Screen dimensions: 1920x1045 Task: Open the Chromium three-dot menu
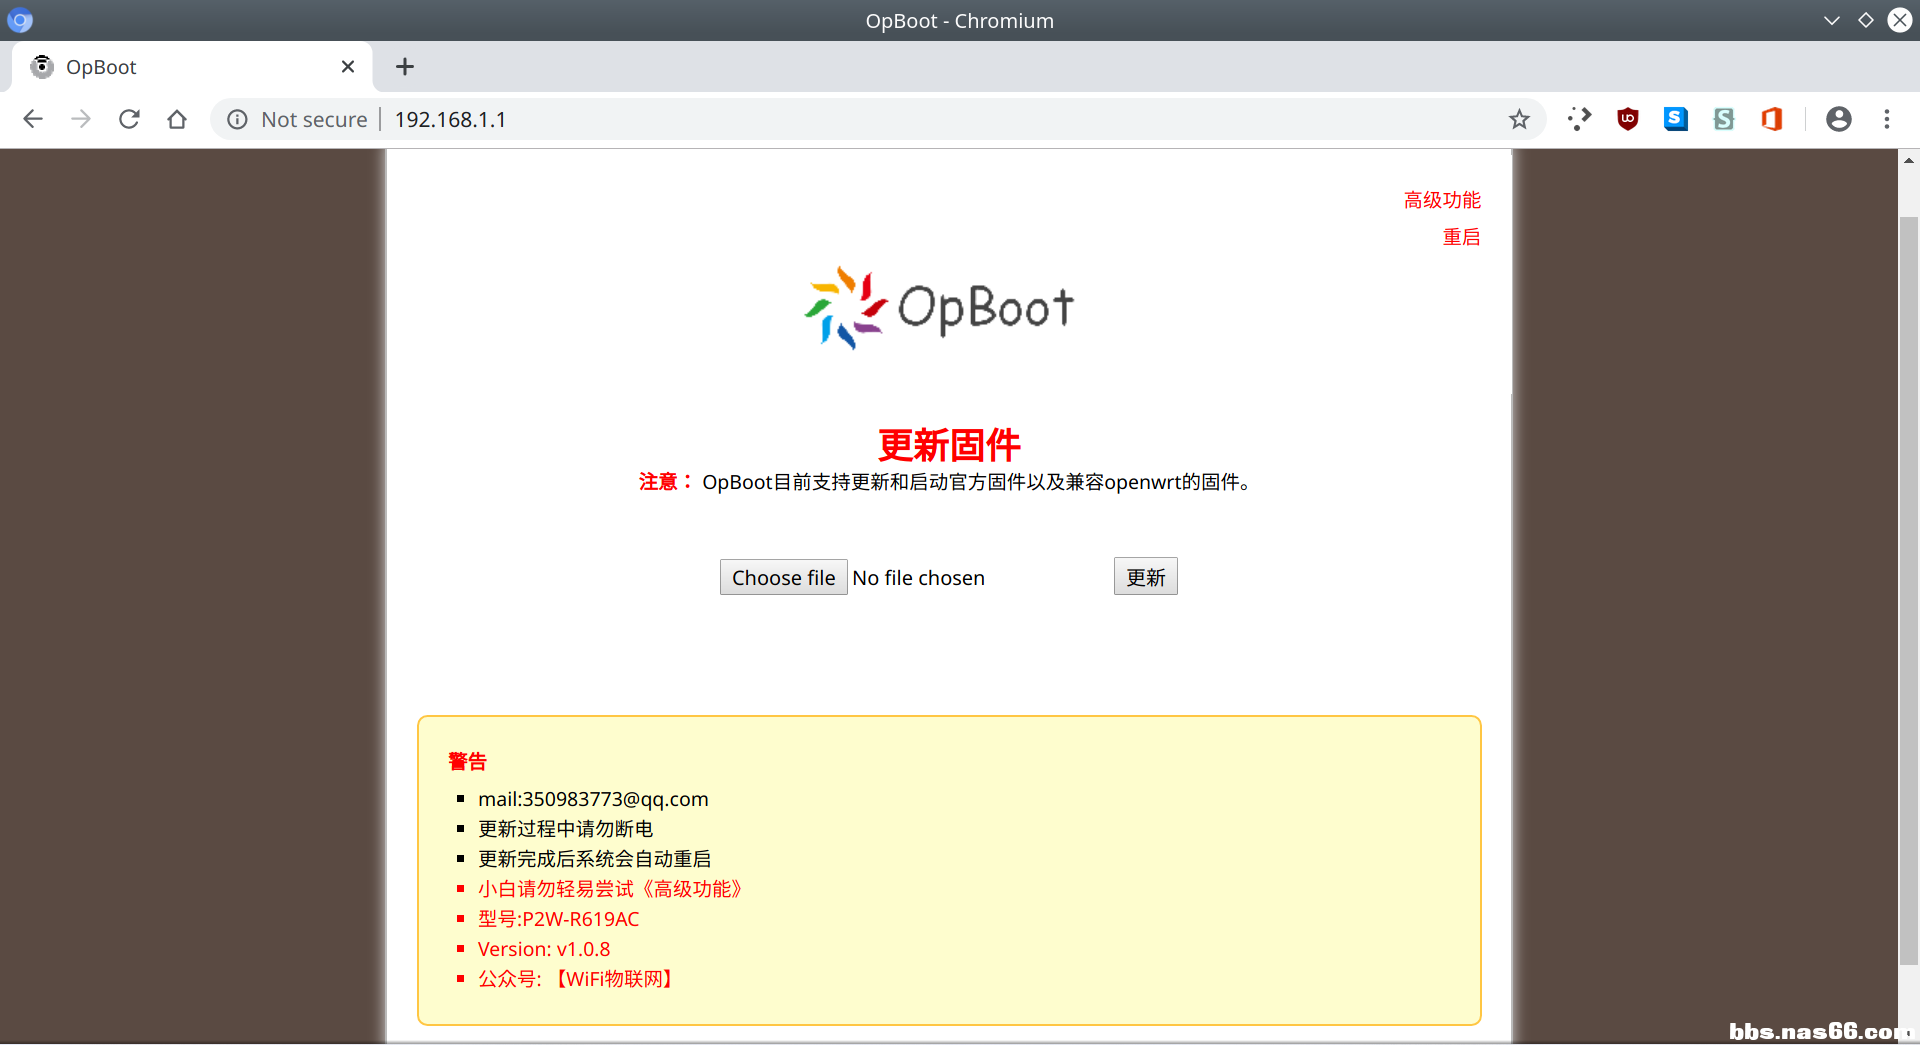pos(1887,119)
